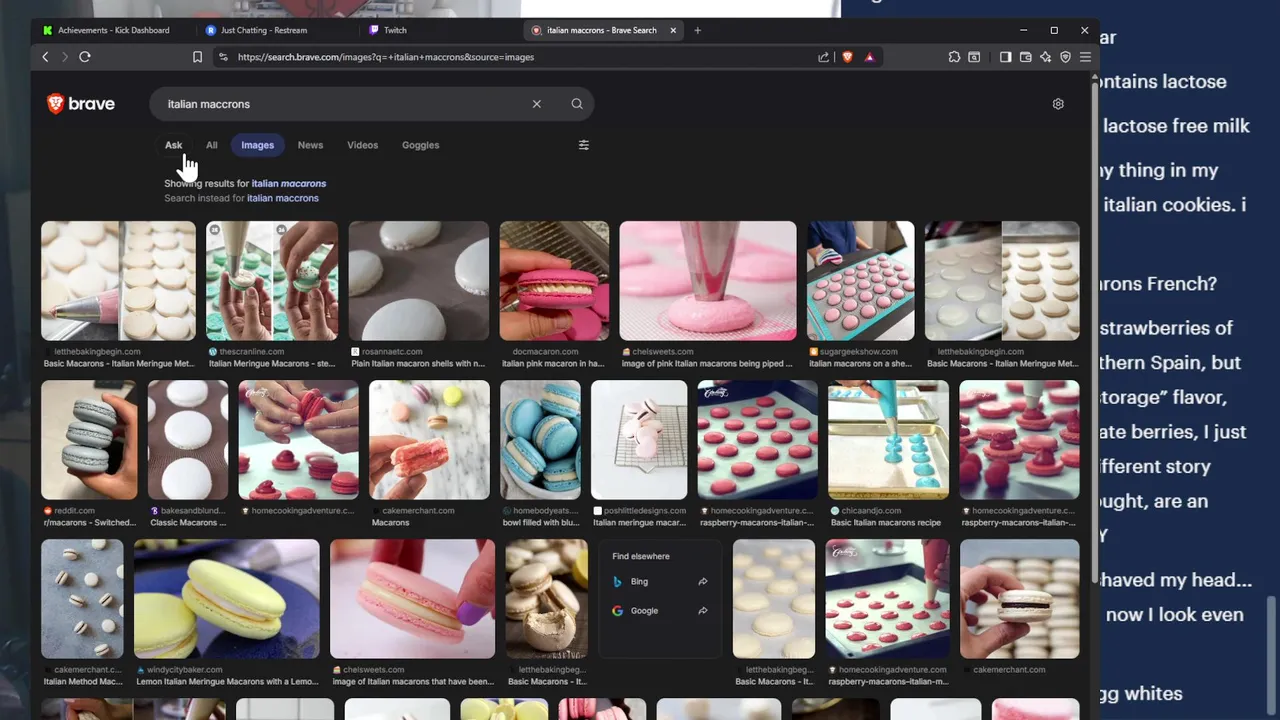Open rosannaetc.com plain macaron shells image
1280x720 pixels.
point(419,281)
